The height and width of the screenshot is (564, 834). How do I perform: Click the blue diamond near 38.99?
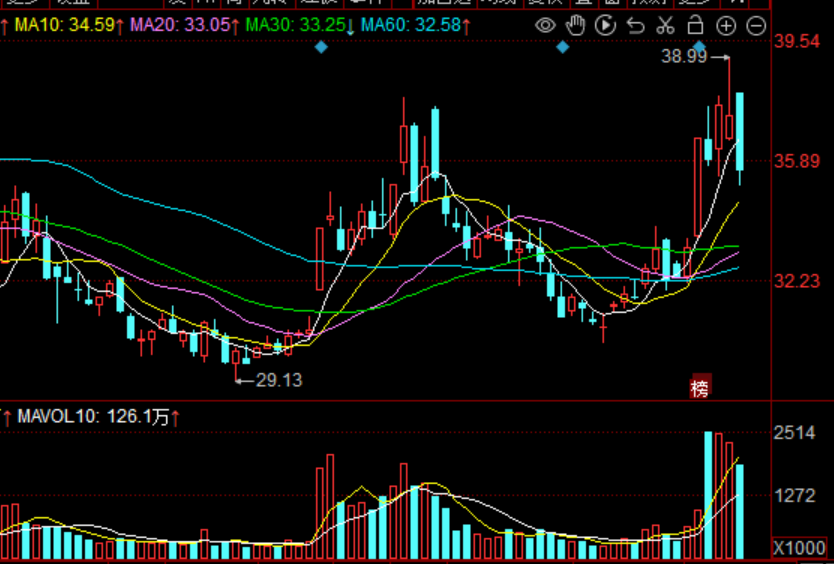pos(699,47)
